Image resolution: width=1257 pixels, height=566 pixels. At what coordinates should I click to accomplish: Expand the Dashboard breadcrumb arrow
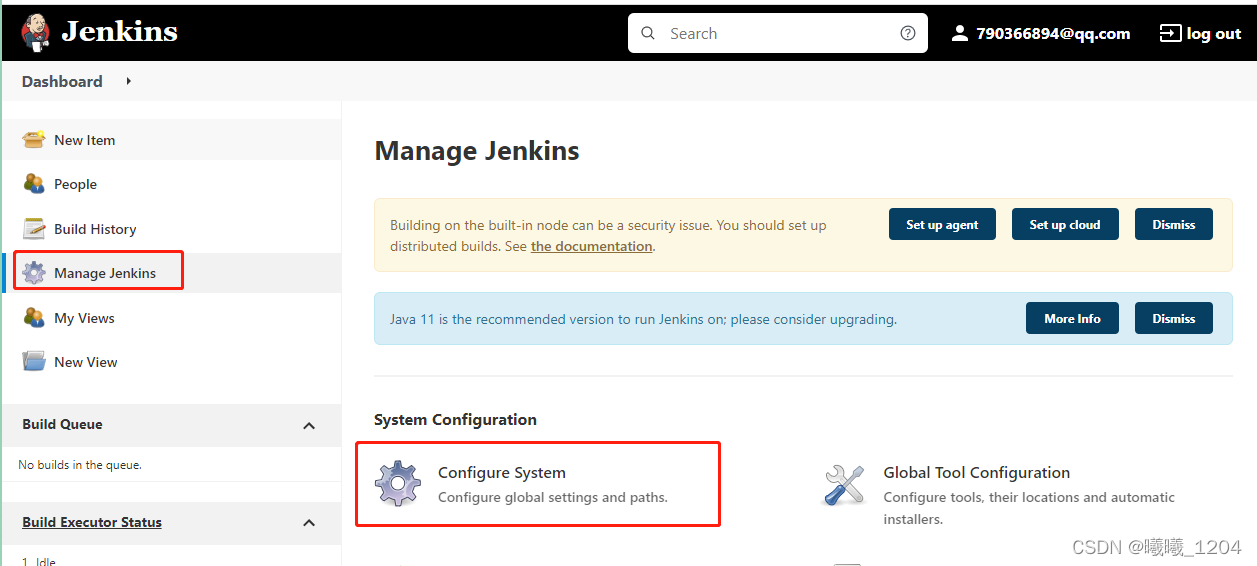[x=129, y=81]
